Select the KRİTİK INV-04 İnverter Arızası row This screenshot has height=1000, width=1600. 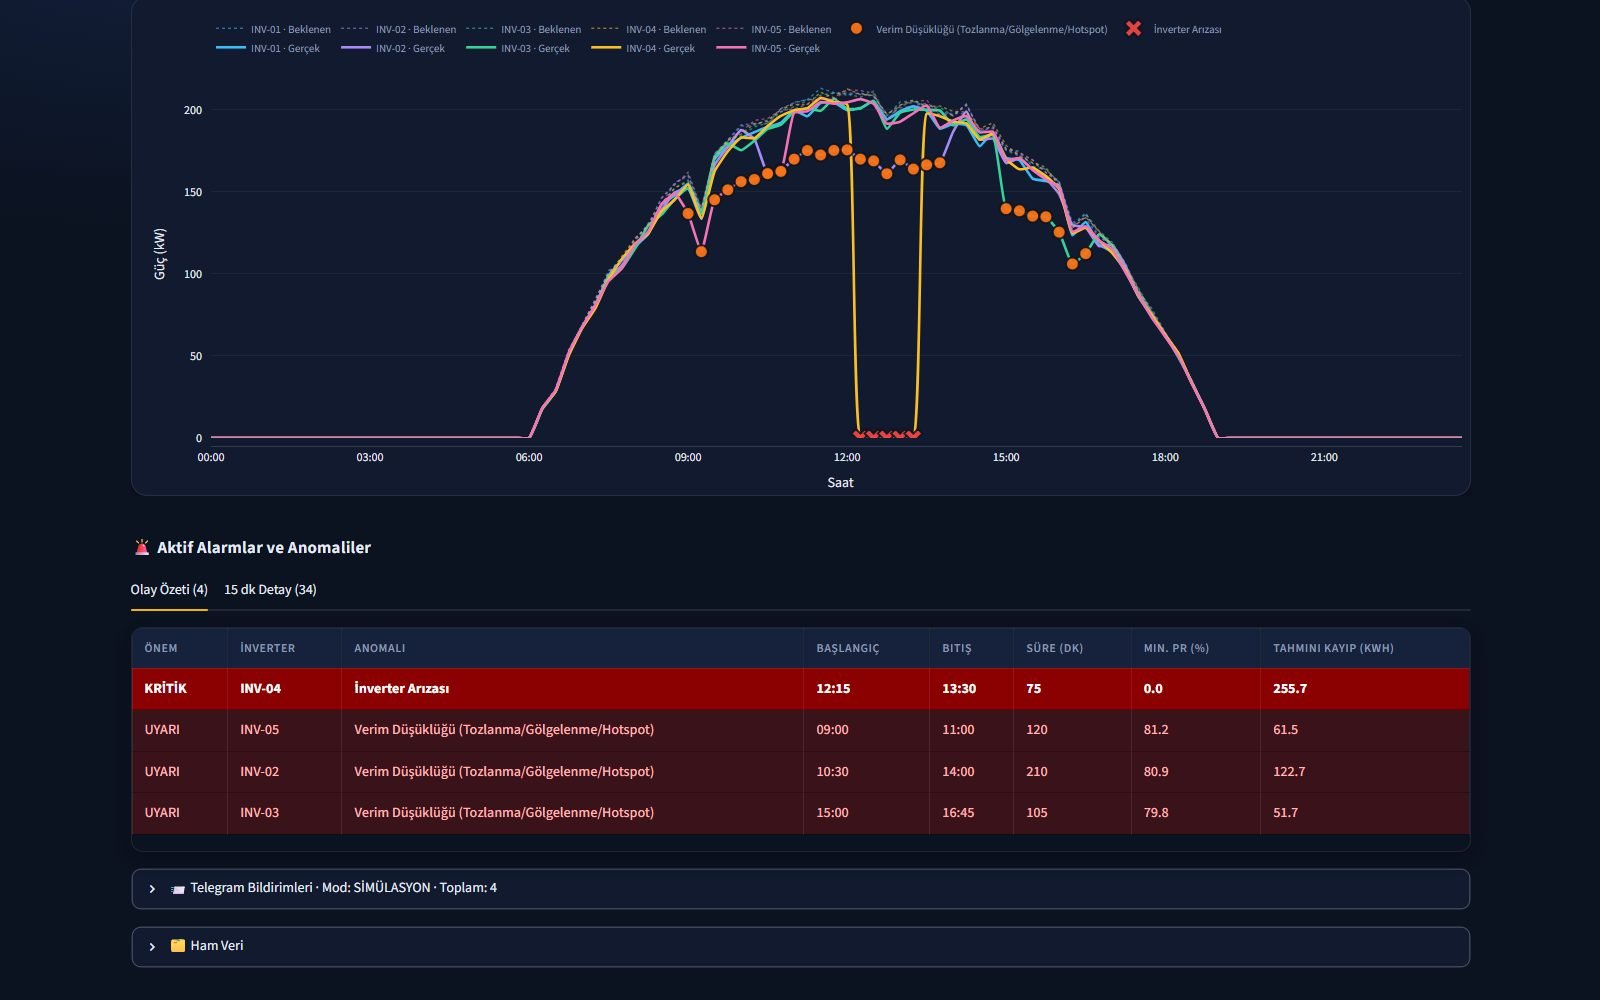point(800,688)
